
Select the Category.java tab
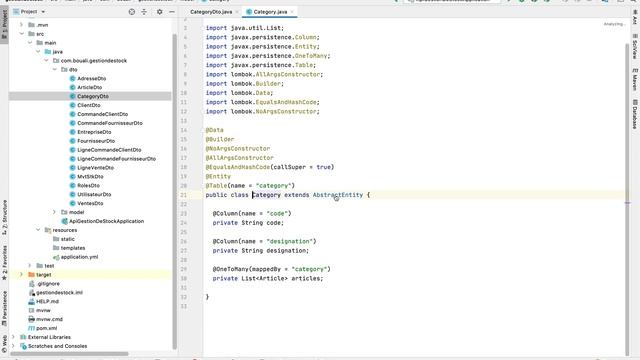tap(270, 12)
